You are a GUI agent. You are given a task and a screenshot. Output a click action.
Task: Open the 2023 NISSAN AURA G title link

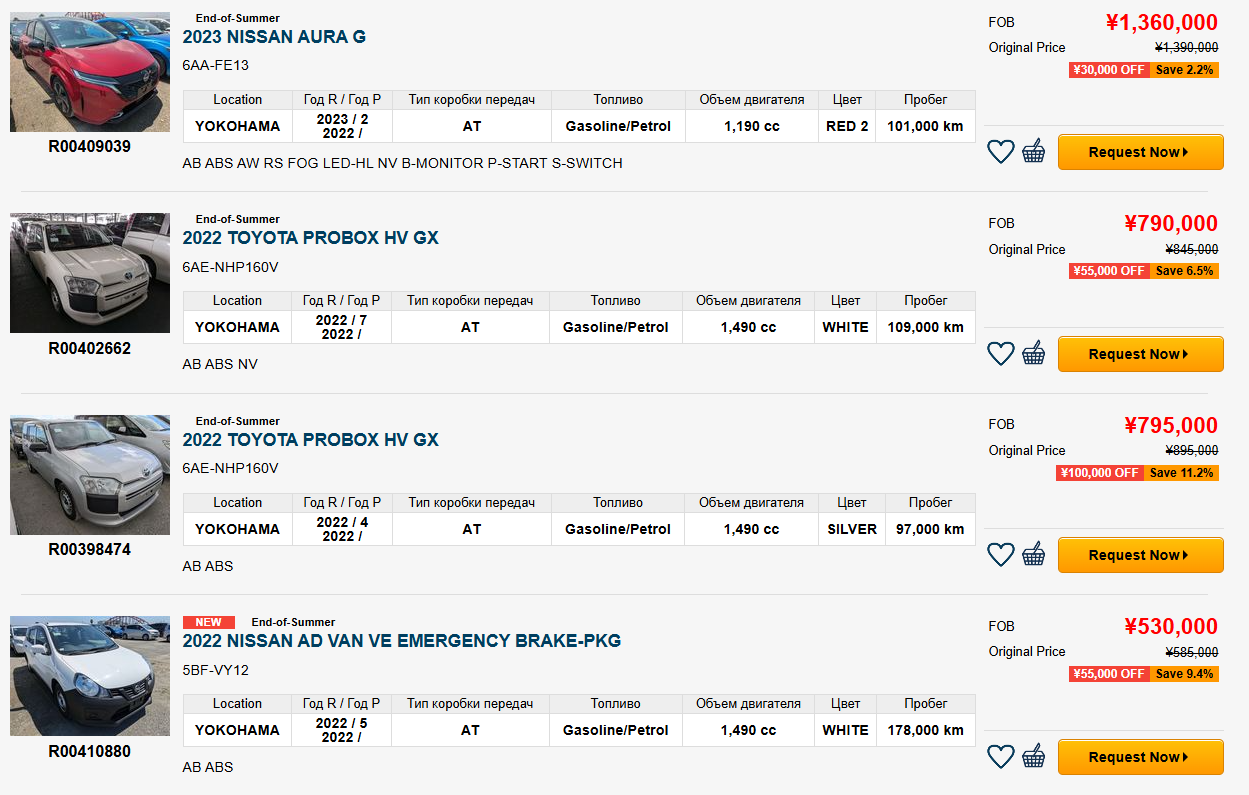(x=274, y=37)
